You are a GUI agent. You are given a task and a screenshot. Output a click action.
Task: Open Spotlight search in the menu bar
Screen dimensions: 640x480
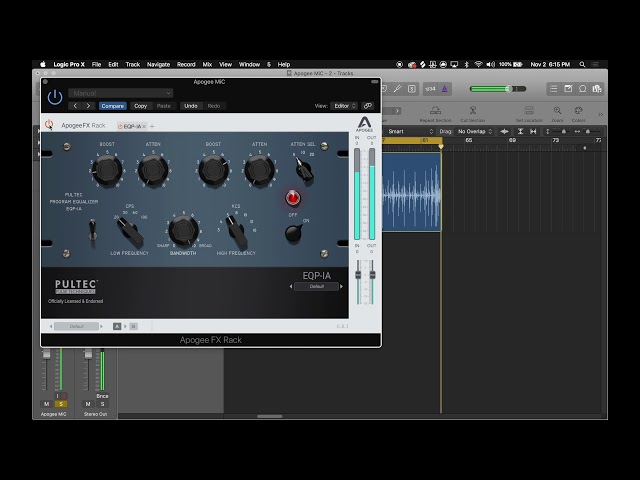[582, 64]
